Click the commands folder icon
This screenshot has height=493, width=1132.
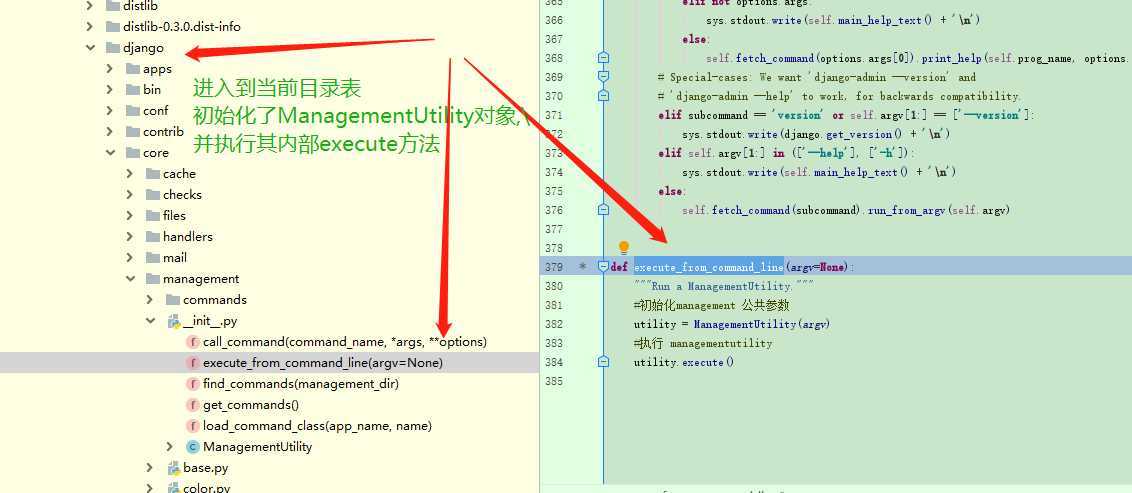[173, 299]
